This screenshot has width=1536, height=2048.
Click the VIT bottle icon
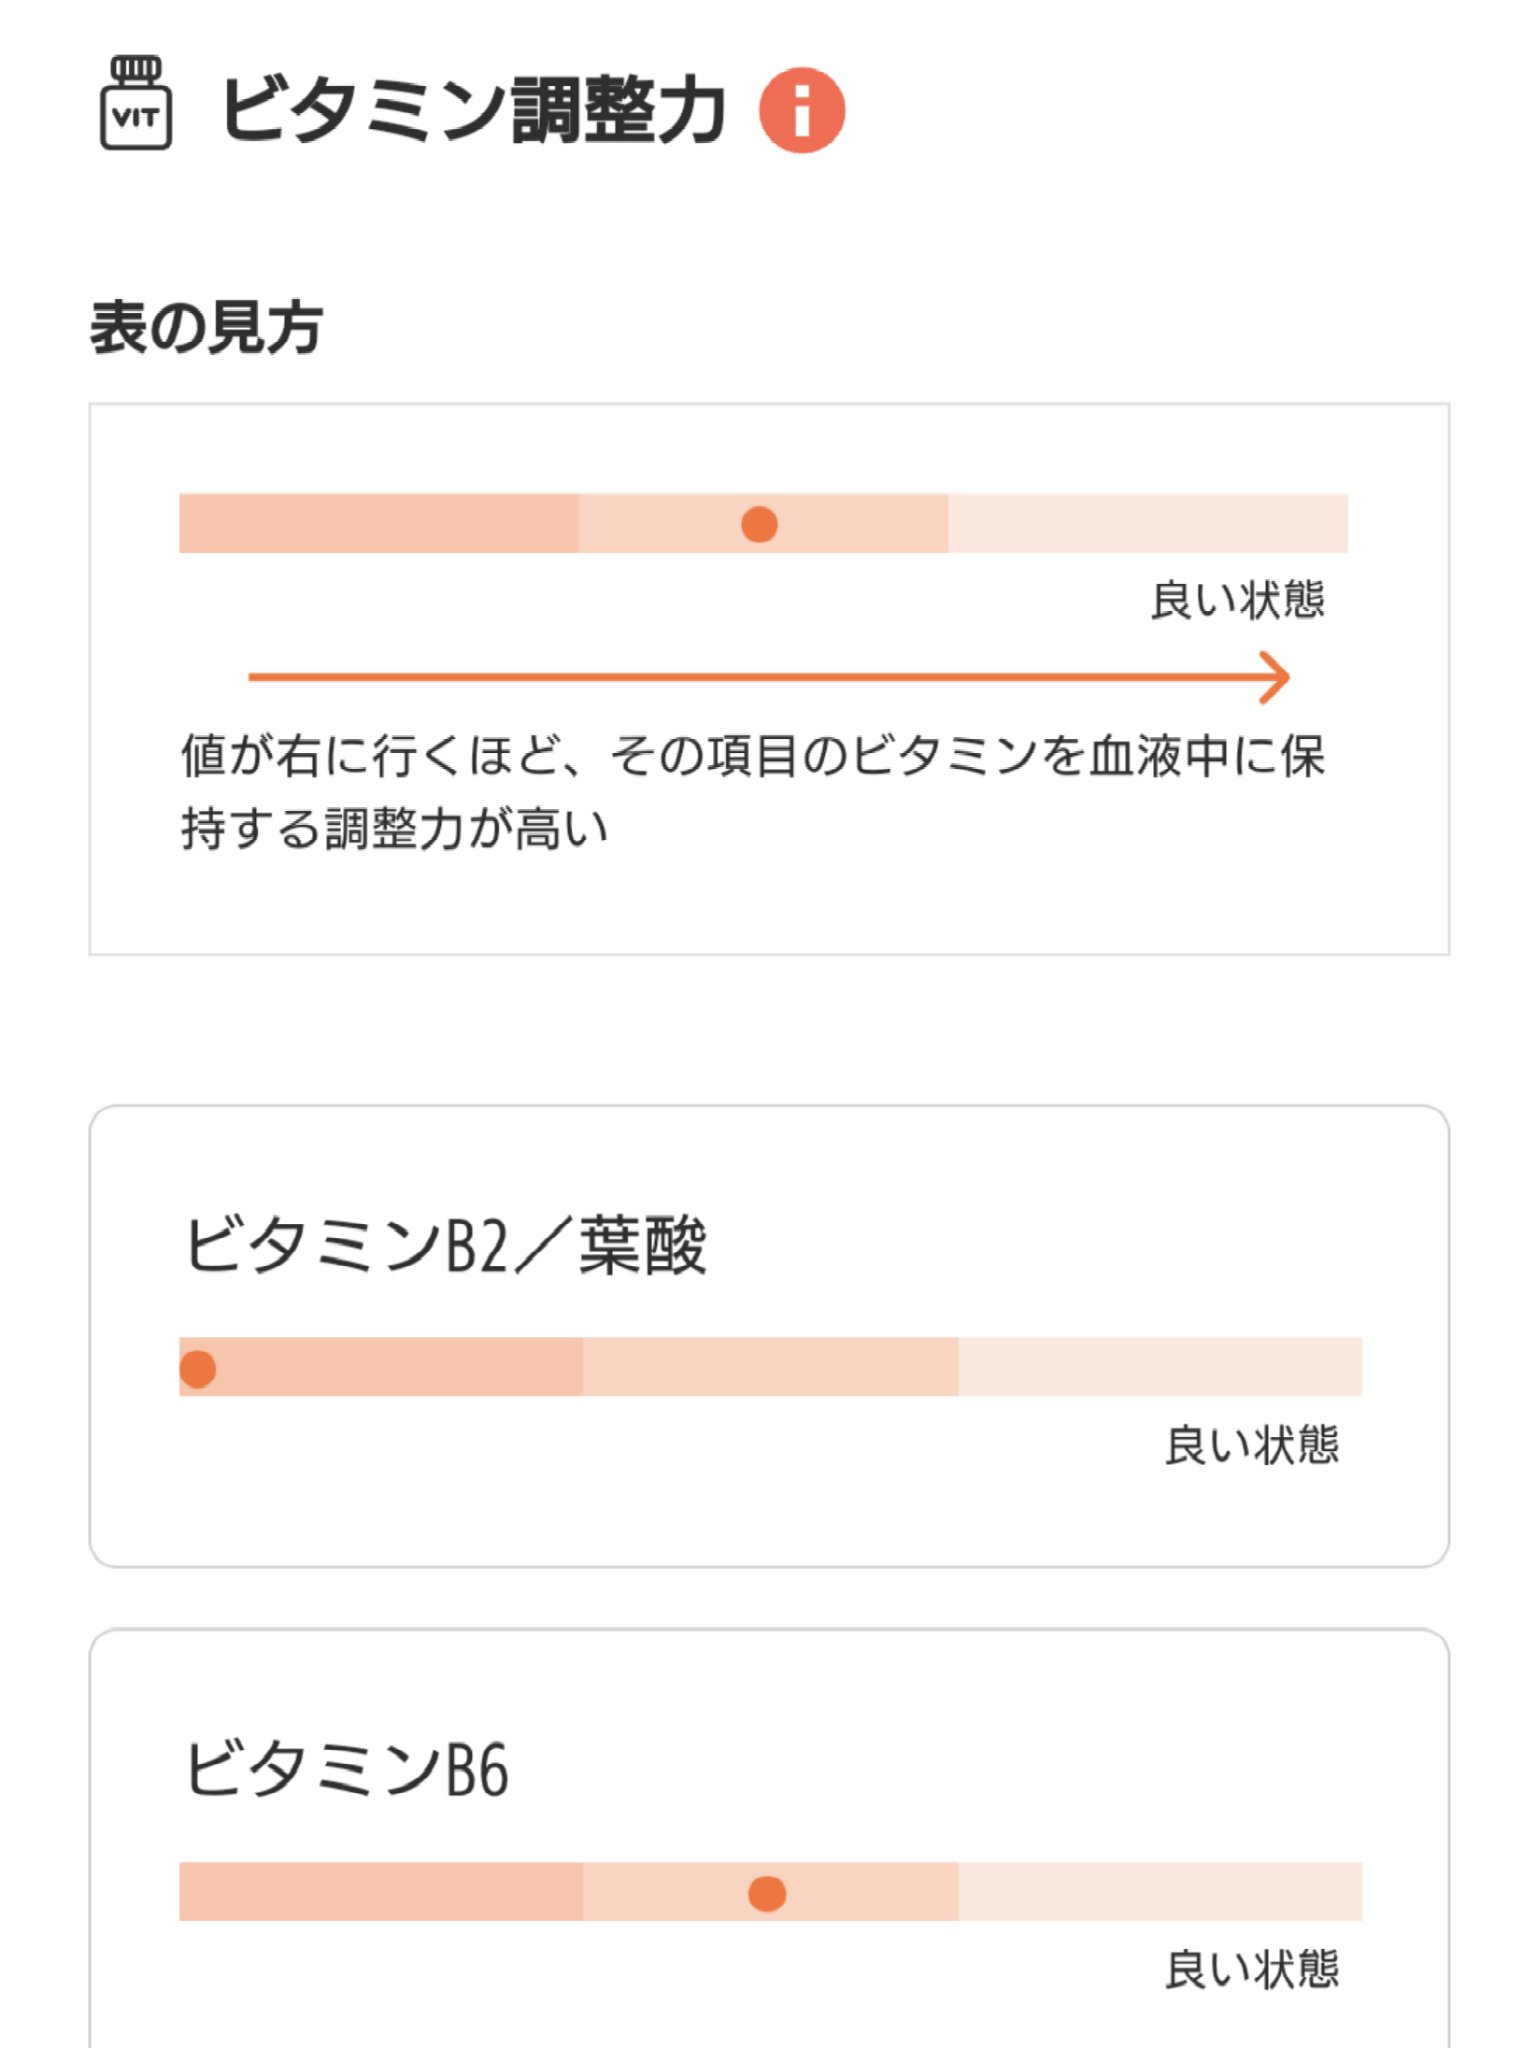pyautogui.click(x=136, y=104)
